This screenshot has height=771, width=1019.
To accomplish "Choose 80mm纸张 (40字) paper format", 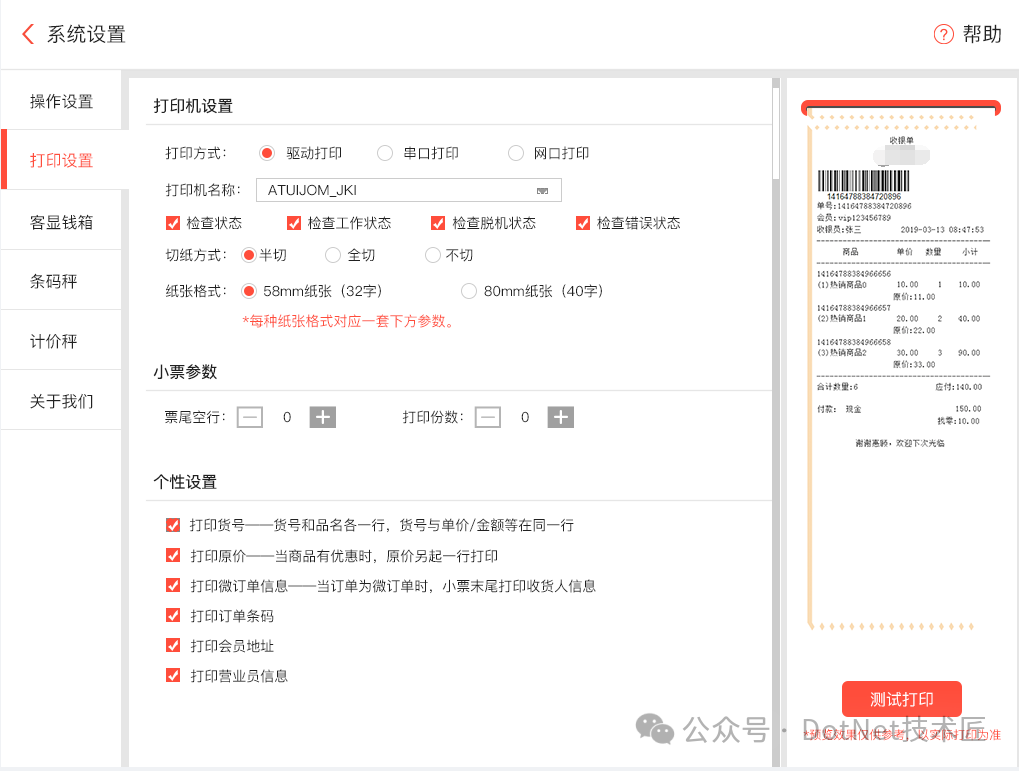I will pyautogui.click(x=468, y=291).
